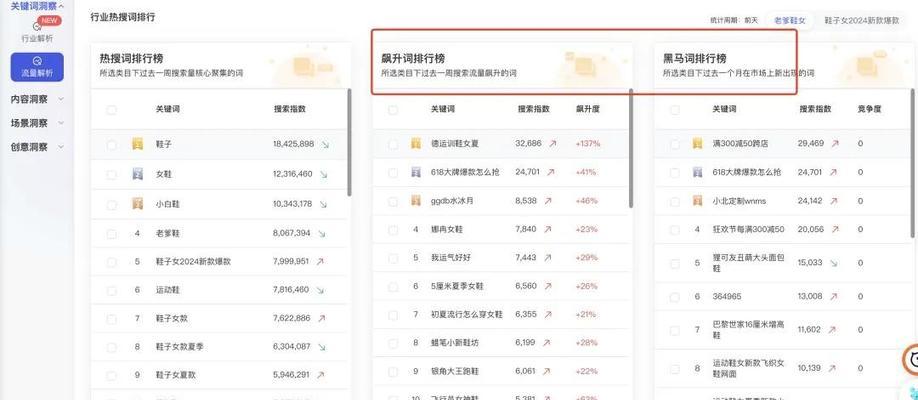918x400 pixels.
Task: Open keyword 鞋子女2024新款爆款 in hot list
Action: click(x=193, y=262)
